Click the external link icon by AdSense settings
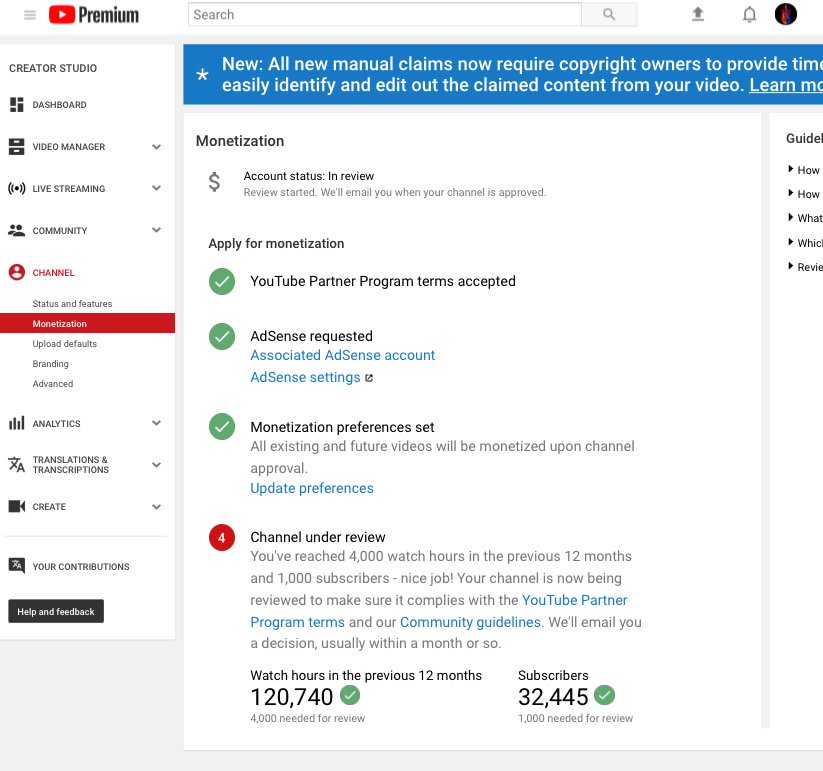823x771 pixels. tap(369, 378)
